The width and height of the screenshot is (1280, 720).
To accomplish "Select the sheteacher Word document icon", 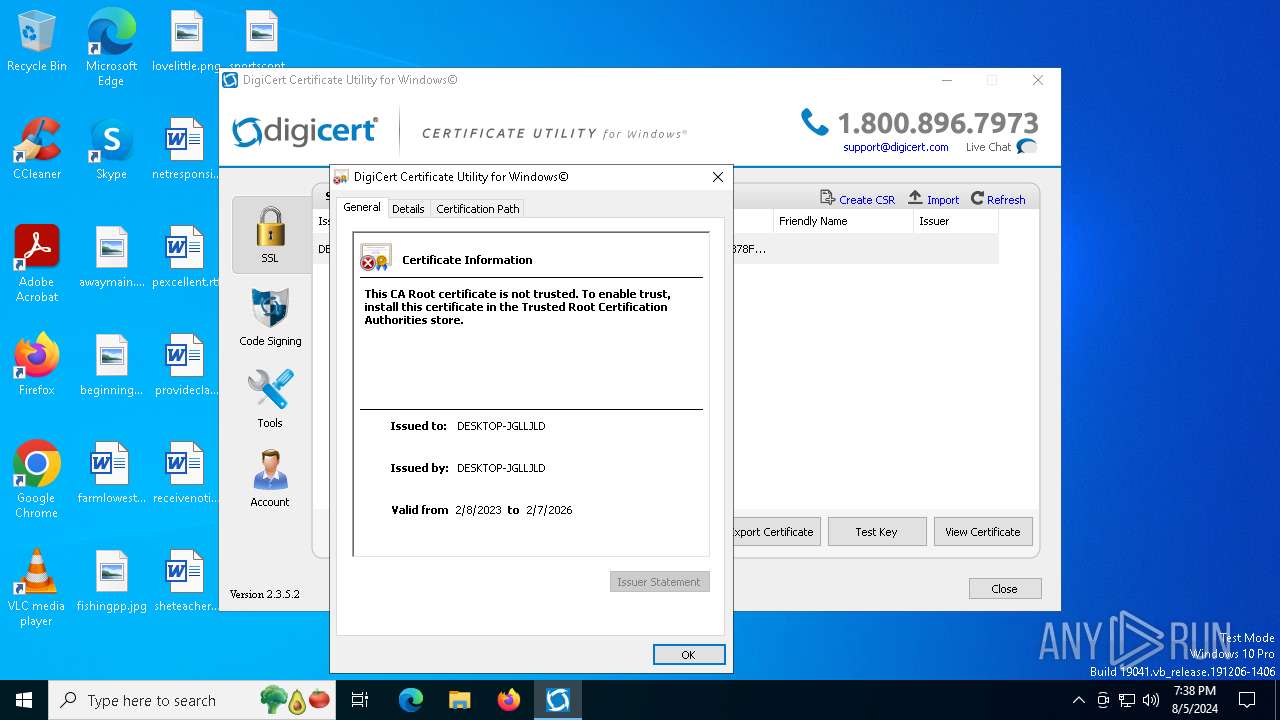I will pos(186,581).
